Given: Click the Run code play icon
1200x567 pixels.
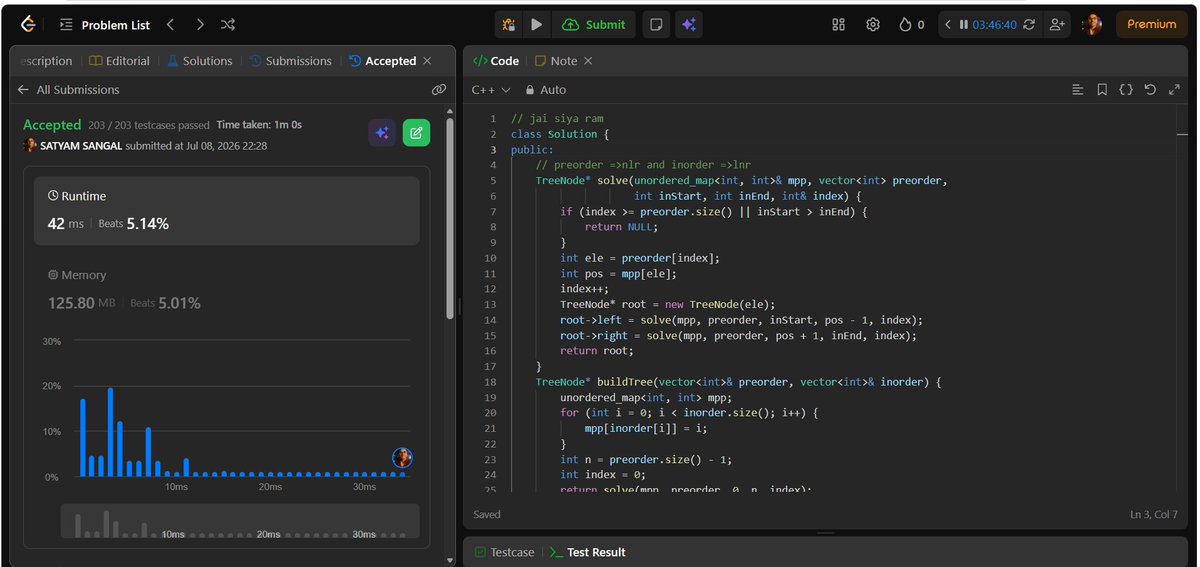Looking at the screenshot, I should coord(537,25).
